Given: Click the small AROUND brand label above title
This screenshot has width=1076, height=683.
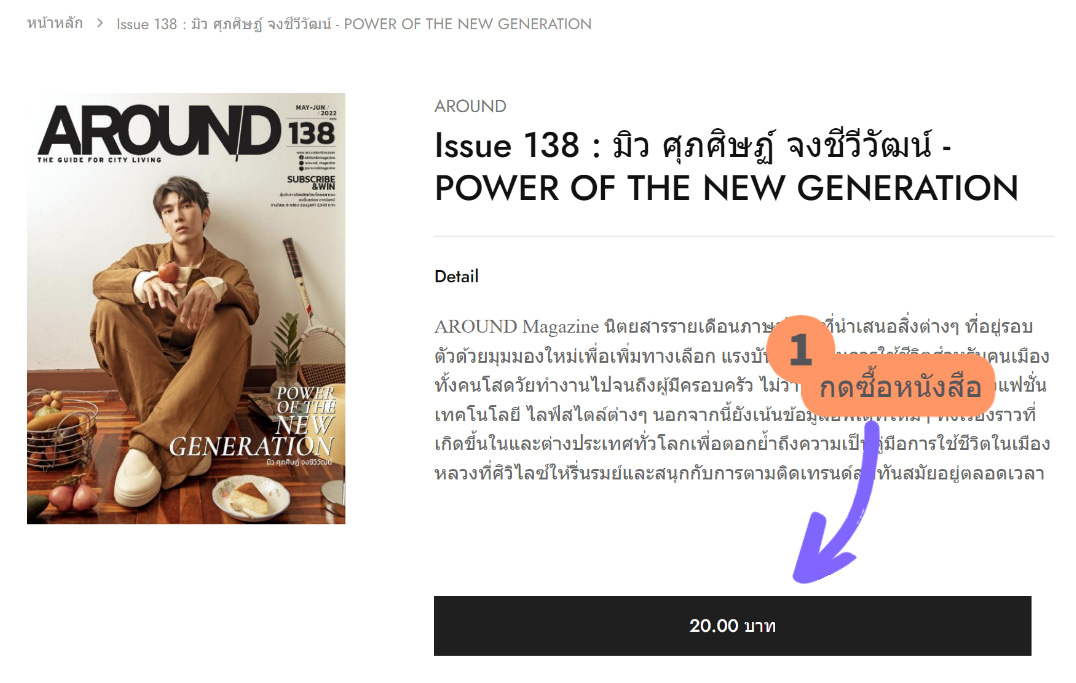Looking at the screenshot, I should tap(470, 106).
